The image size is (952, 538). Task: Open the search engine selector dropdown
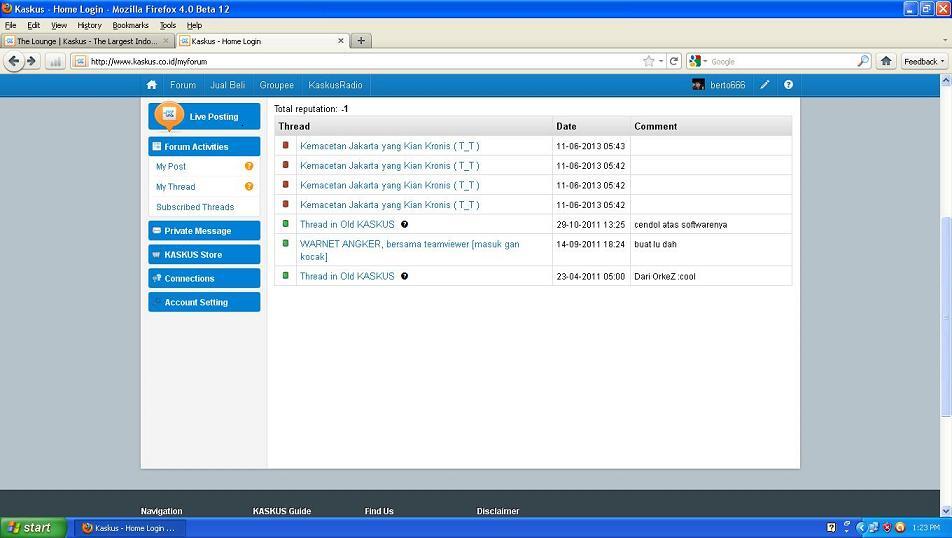[x=698, y=61]
